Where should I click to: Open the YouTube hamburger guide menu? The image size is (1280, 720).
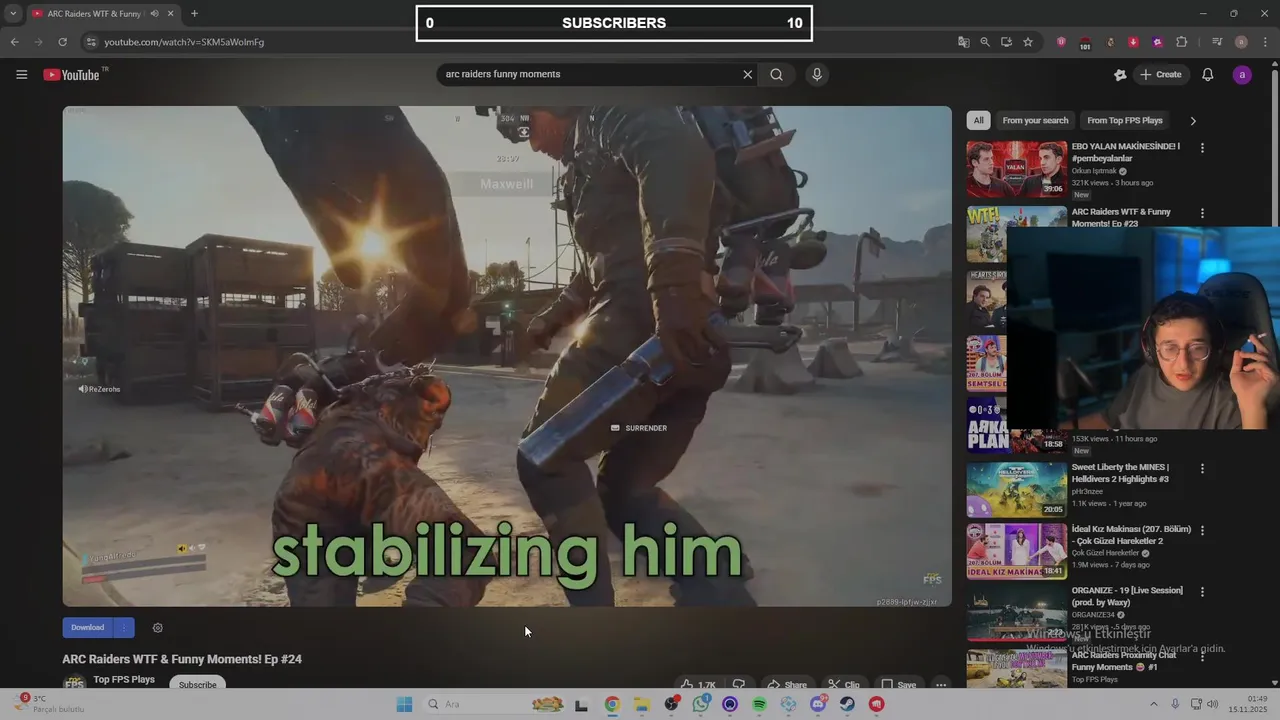point(21,75)
